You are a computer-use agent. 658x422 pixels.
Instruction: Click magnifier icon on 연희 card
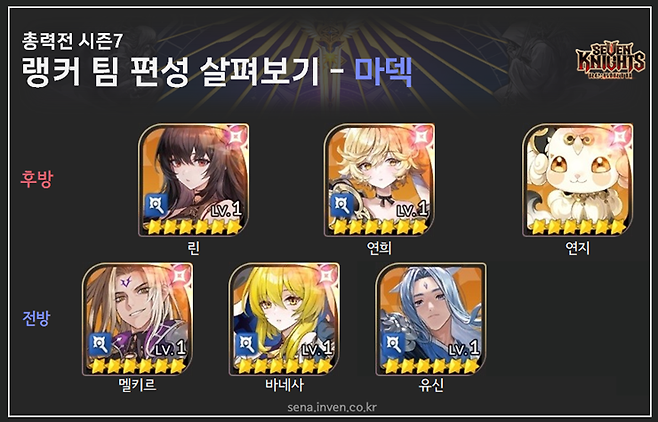click(x=342, y=206)
